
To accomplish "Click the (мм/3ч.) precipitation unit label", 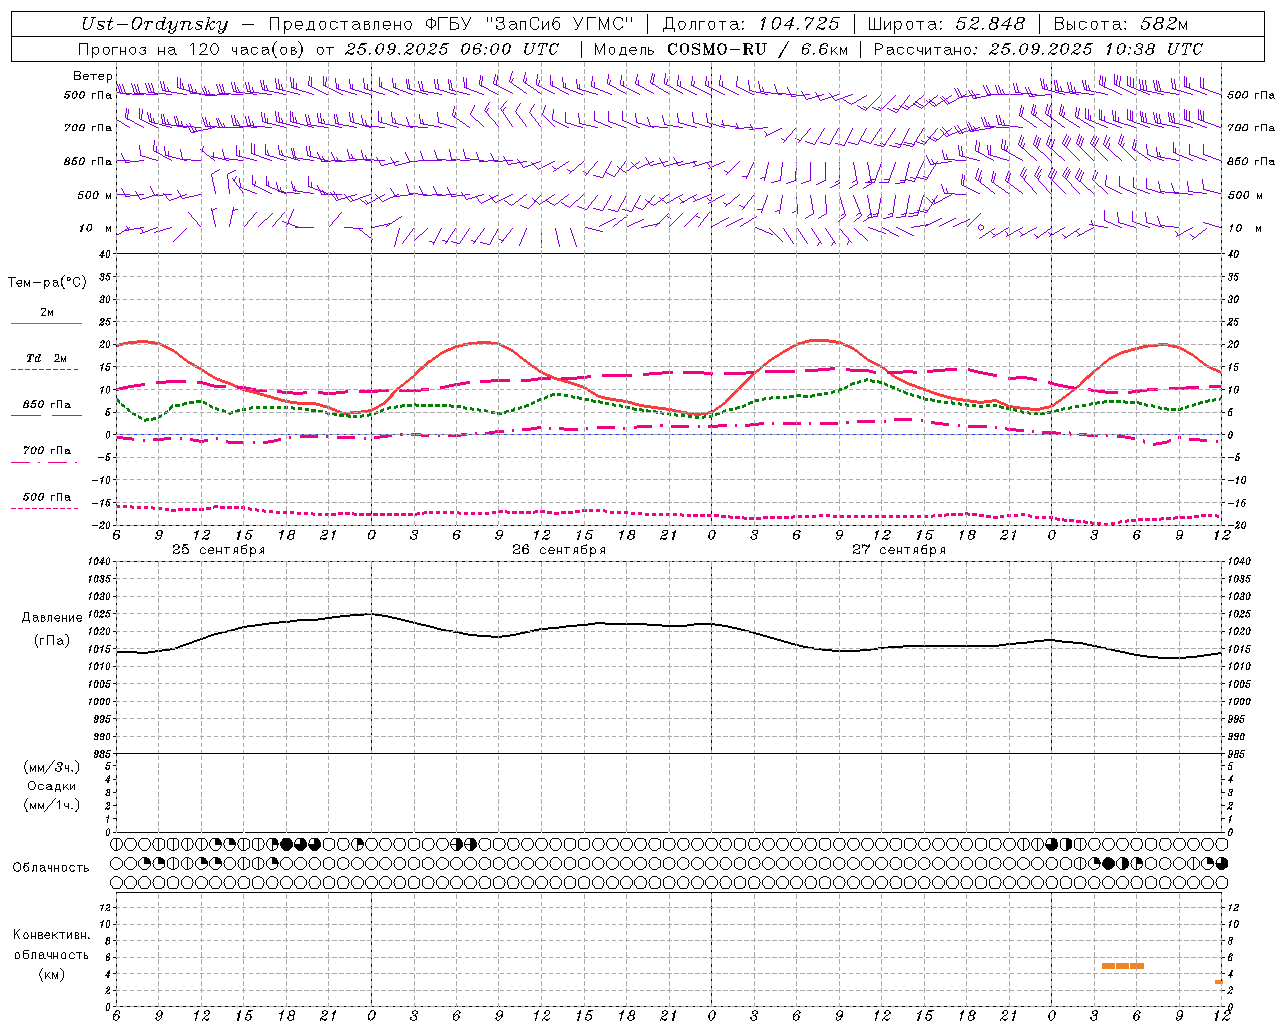I will (x=52, y=767).
